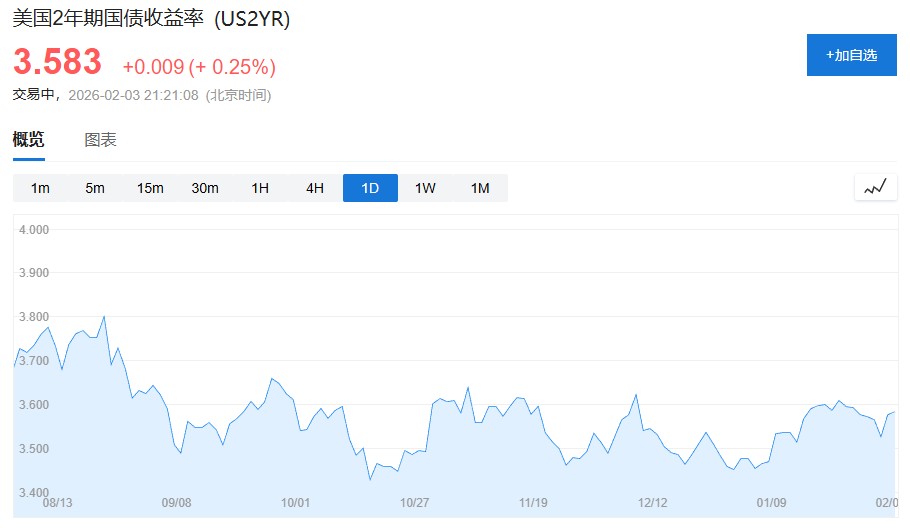Image resolution: width=910 pixels, height=528 pixels.
Task: Open the 图表 tab
Action: point(100,140)
